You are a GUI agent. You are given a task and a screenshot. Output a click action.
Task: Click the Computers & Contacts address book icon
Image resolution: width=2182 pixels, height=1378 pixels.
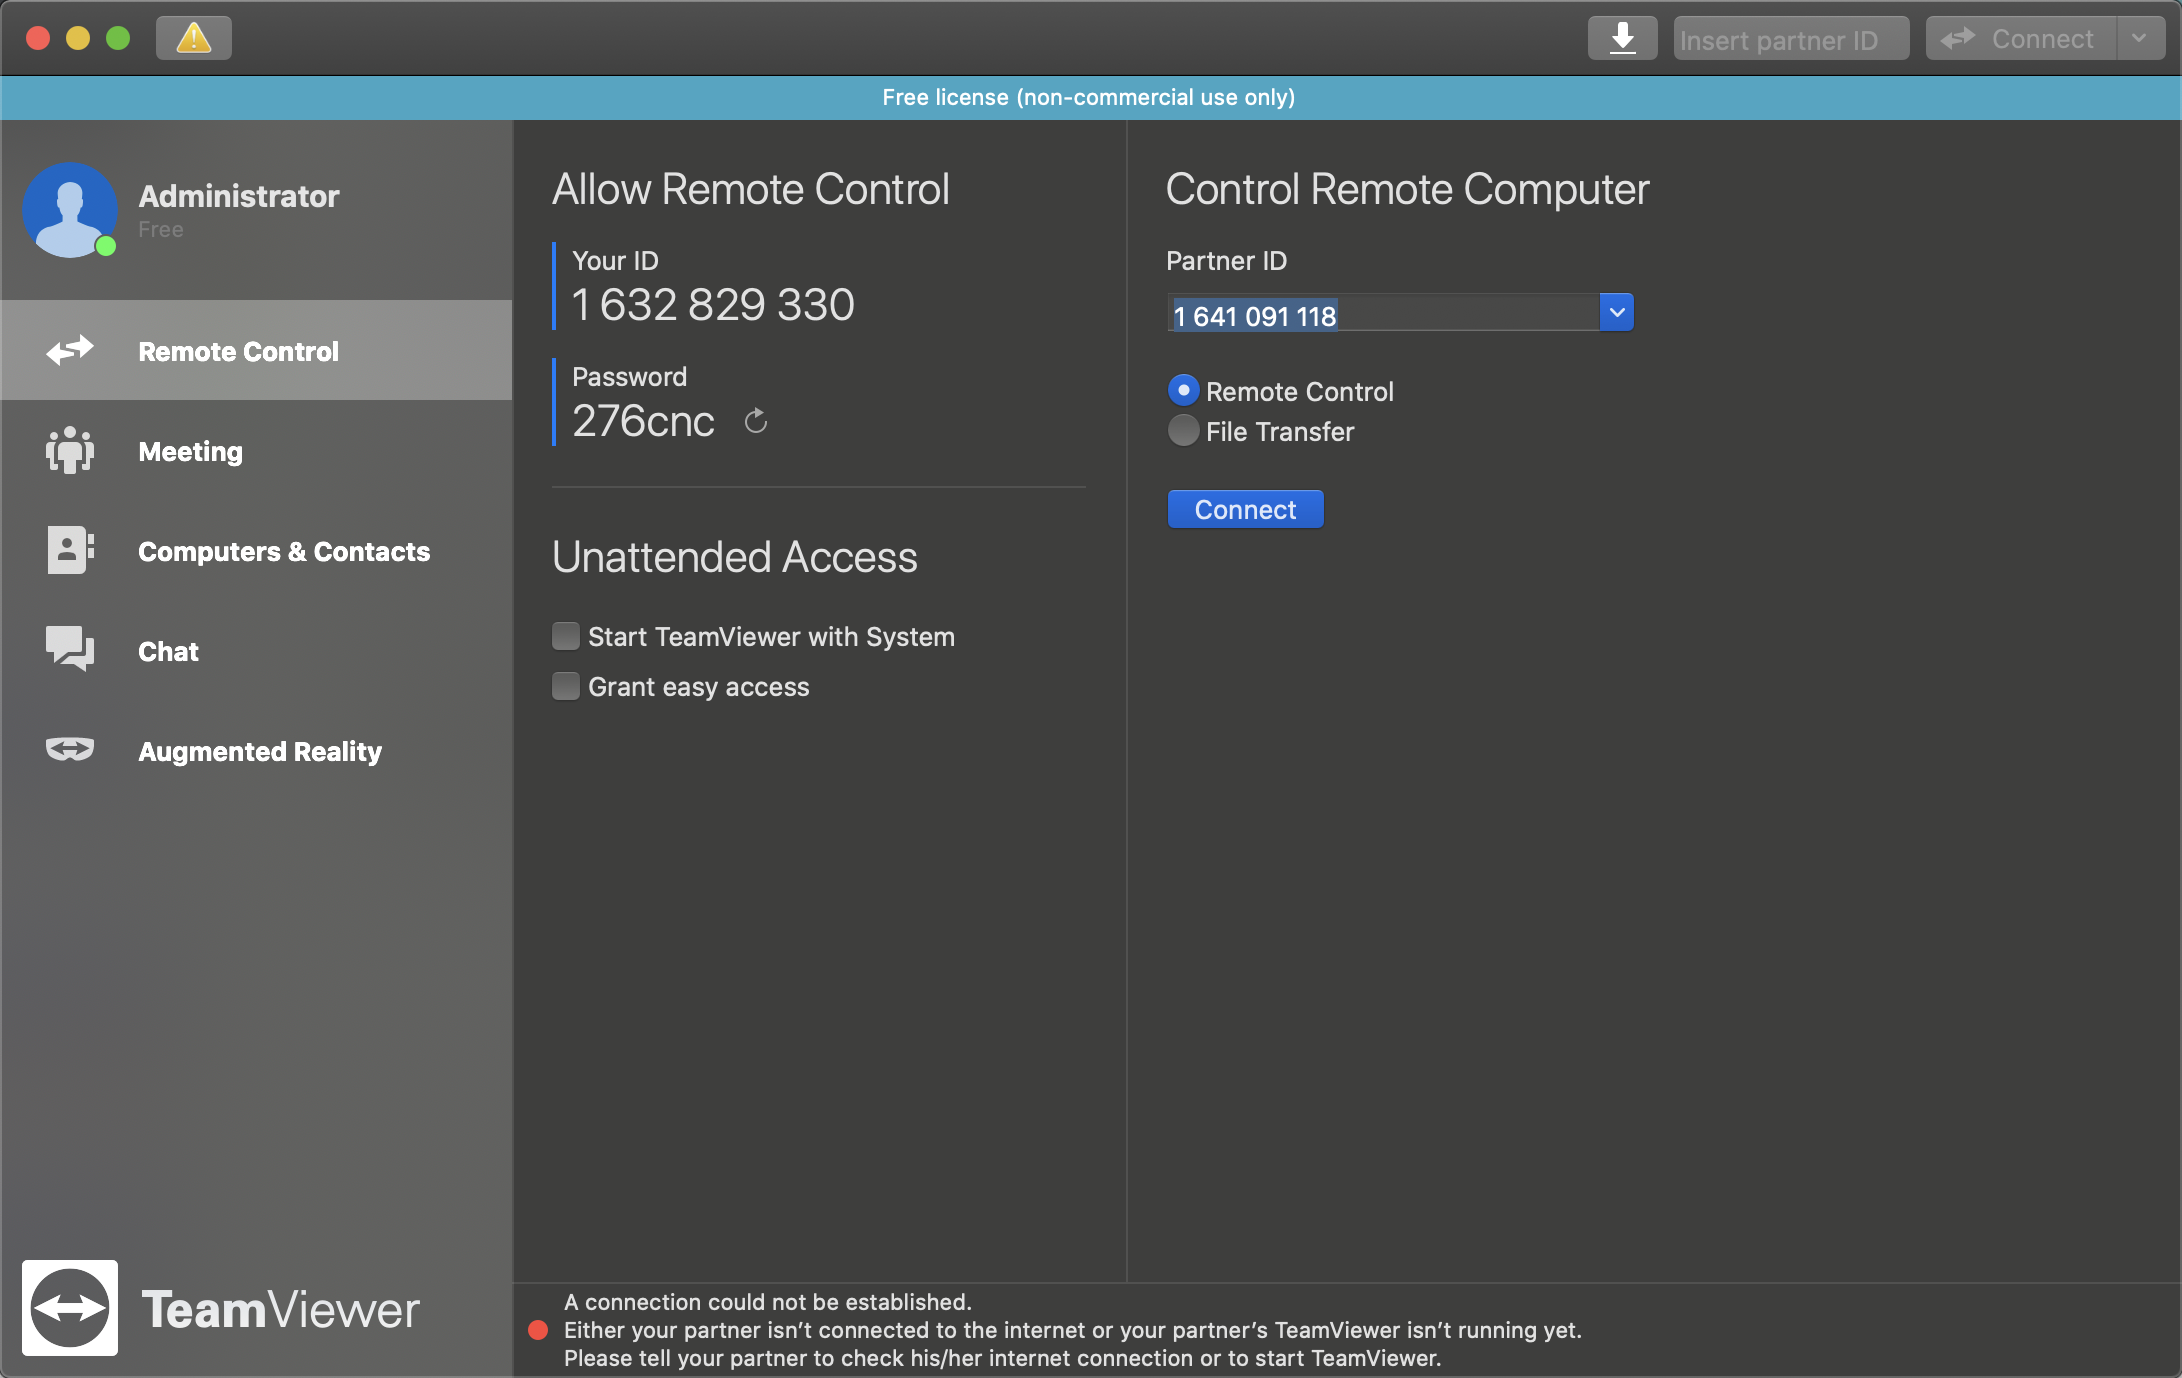pyautogui.click(x=70, y=551)
